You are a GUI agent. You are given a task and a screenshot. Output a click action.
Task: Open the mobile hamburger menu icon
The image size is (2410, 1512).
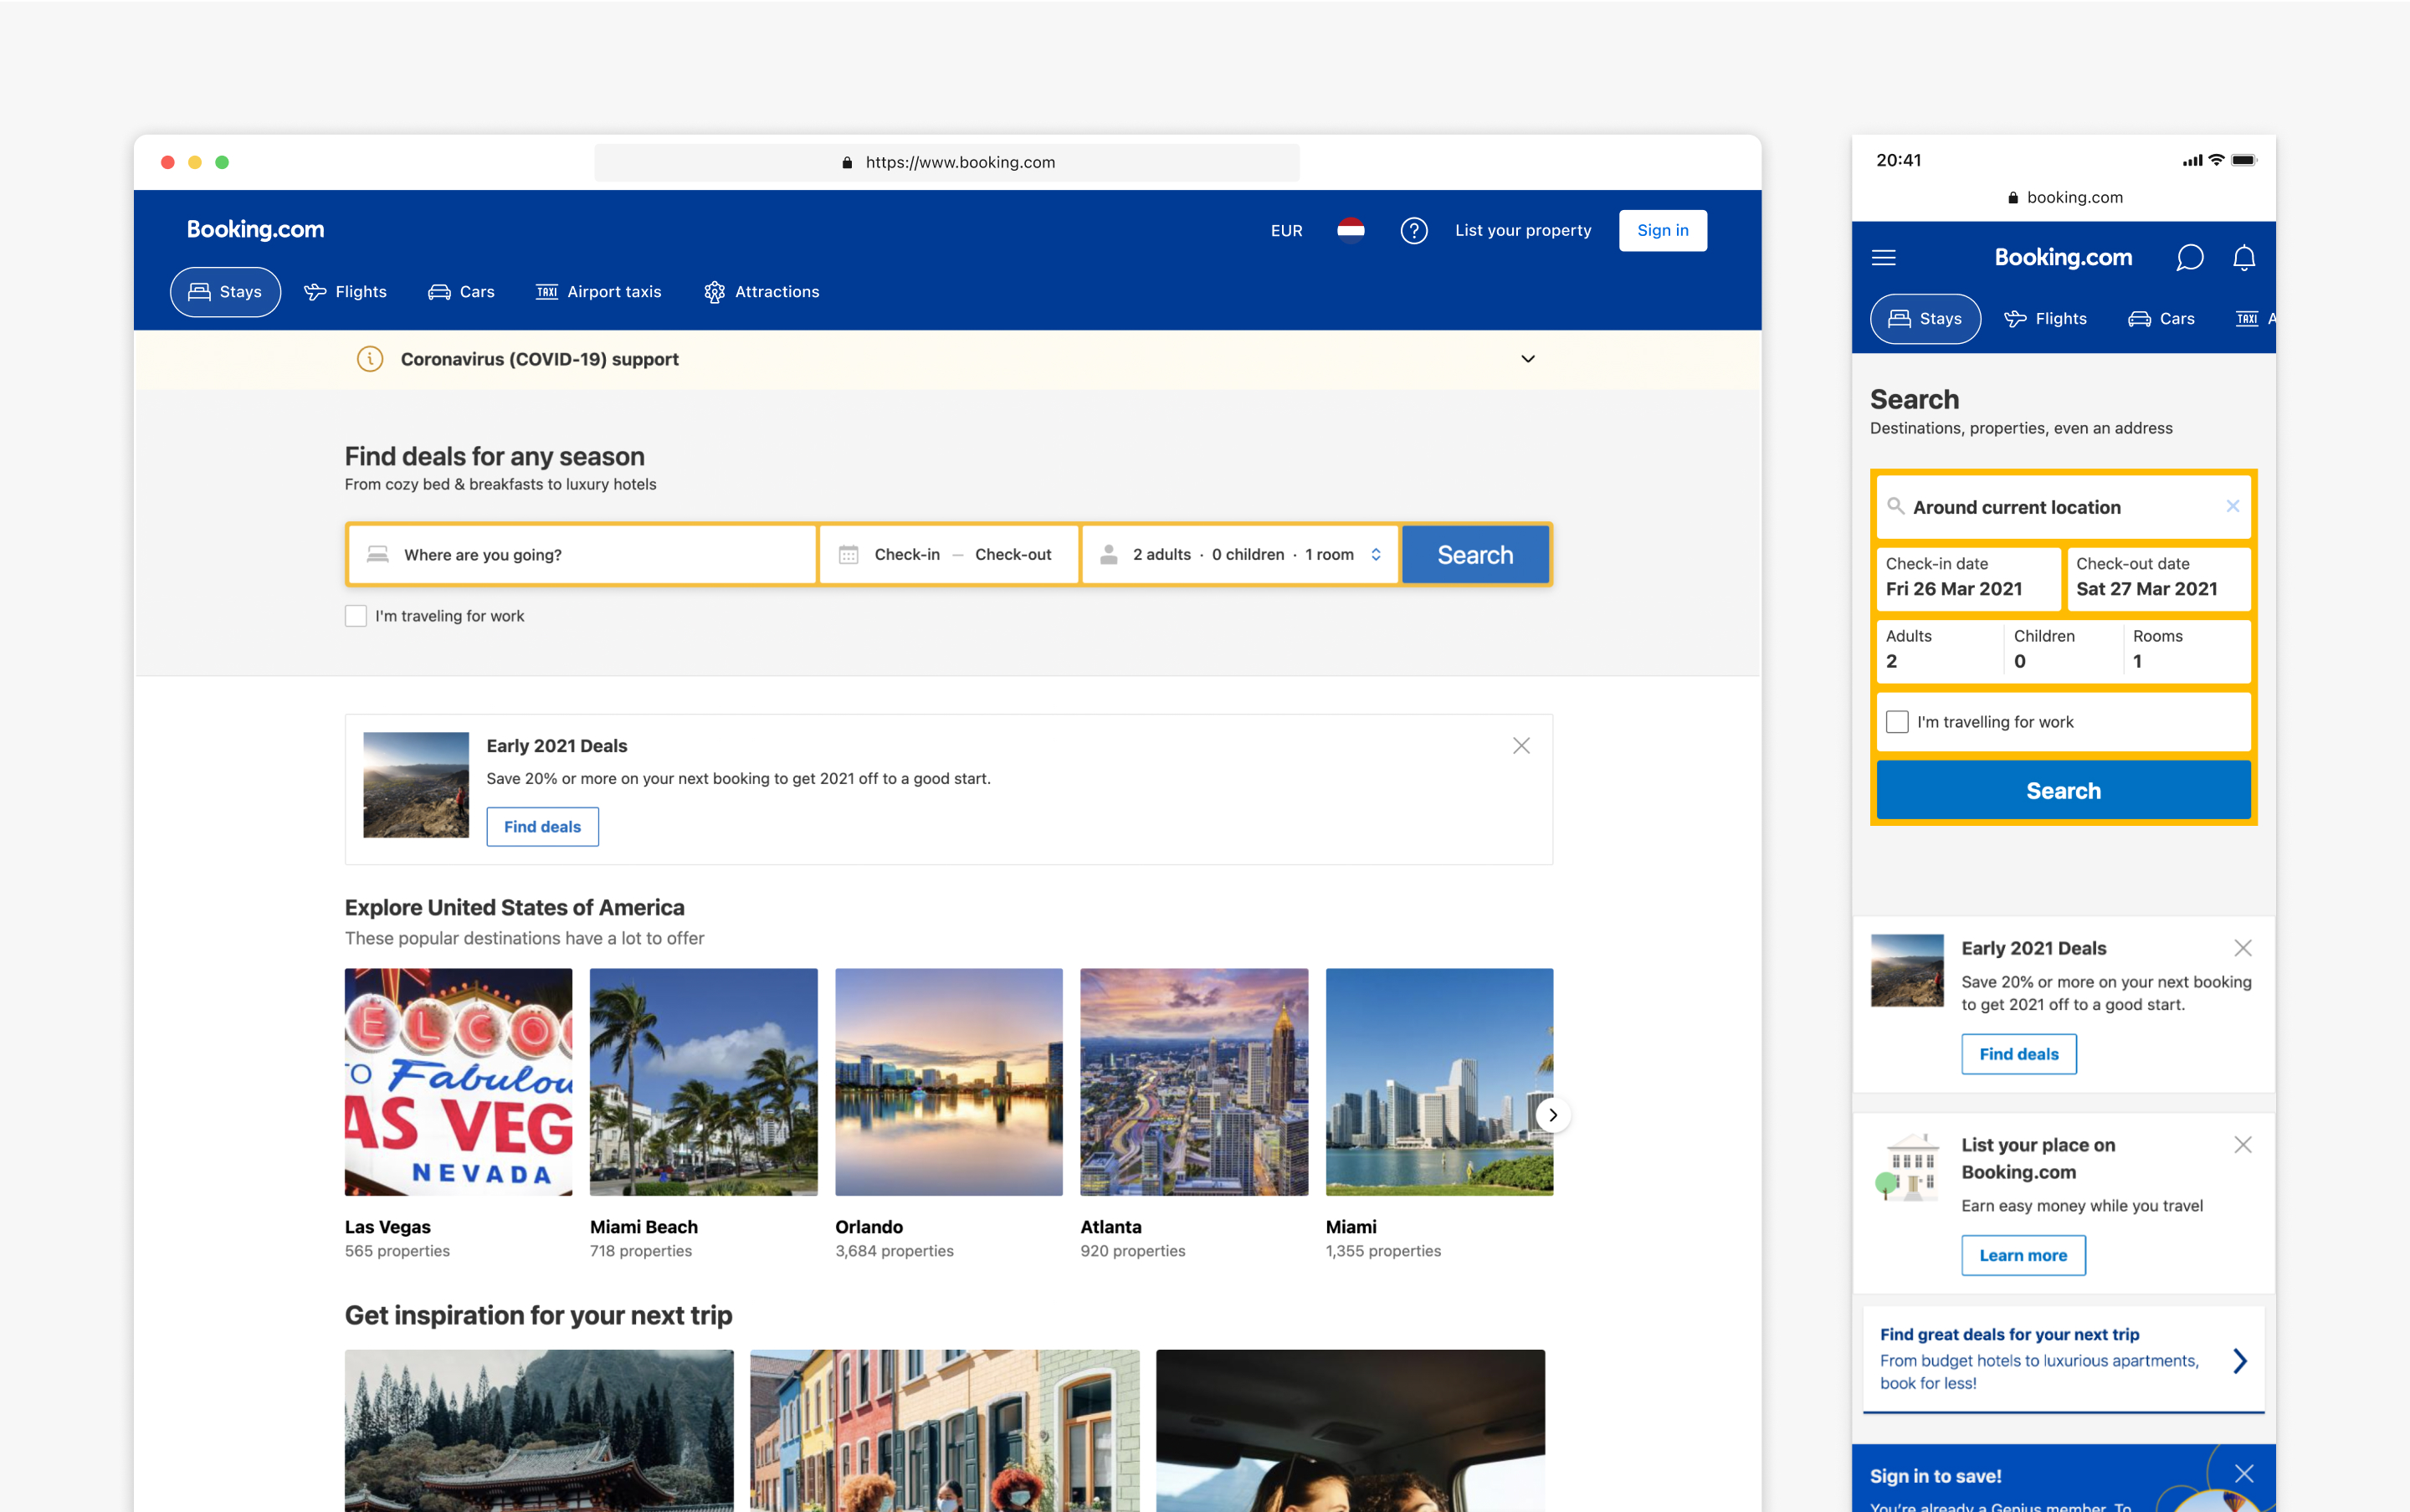[x=1883, y=258]
